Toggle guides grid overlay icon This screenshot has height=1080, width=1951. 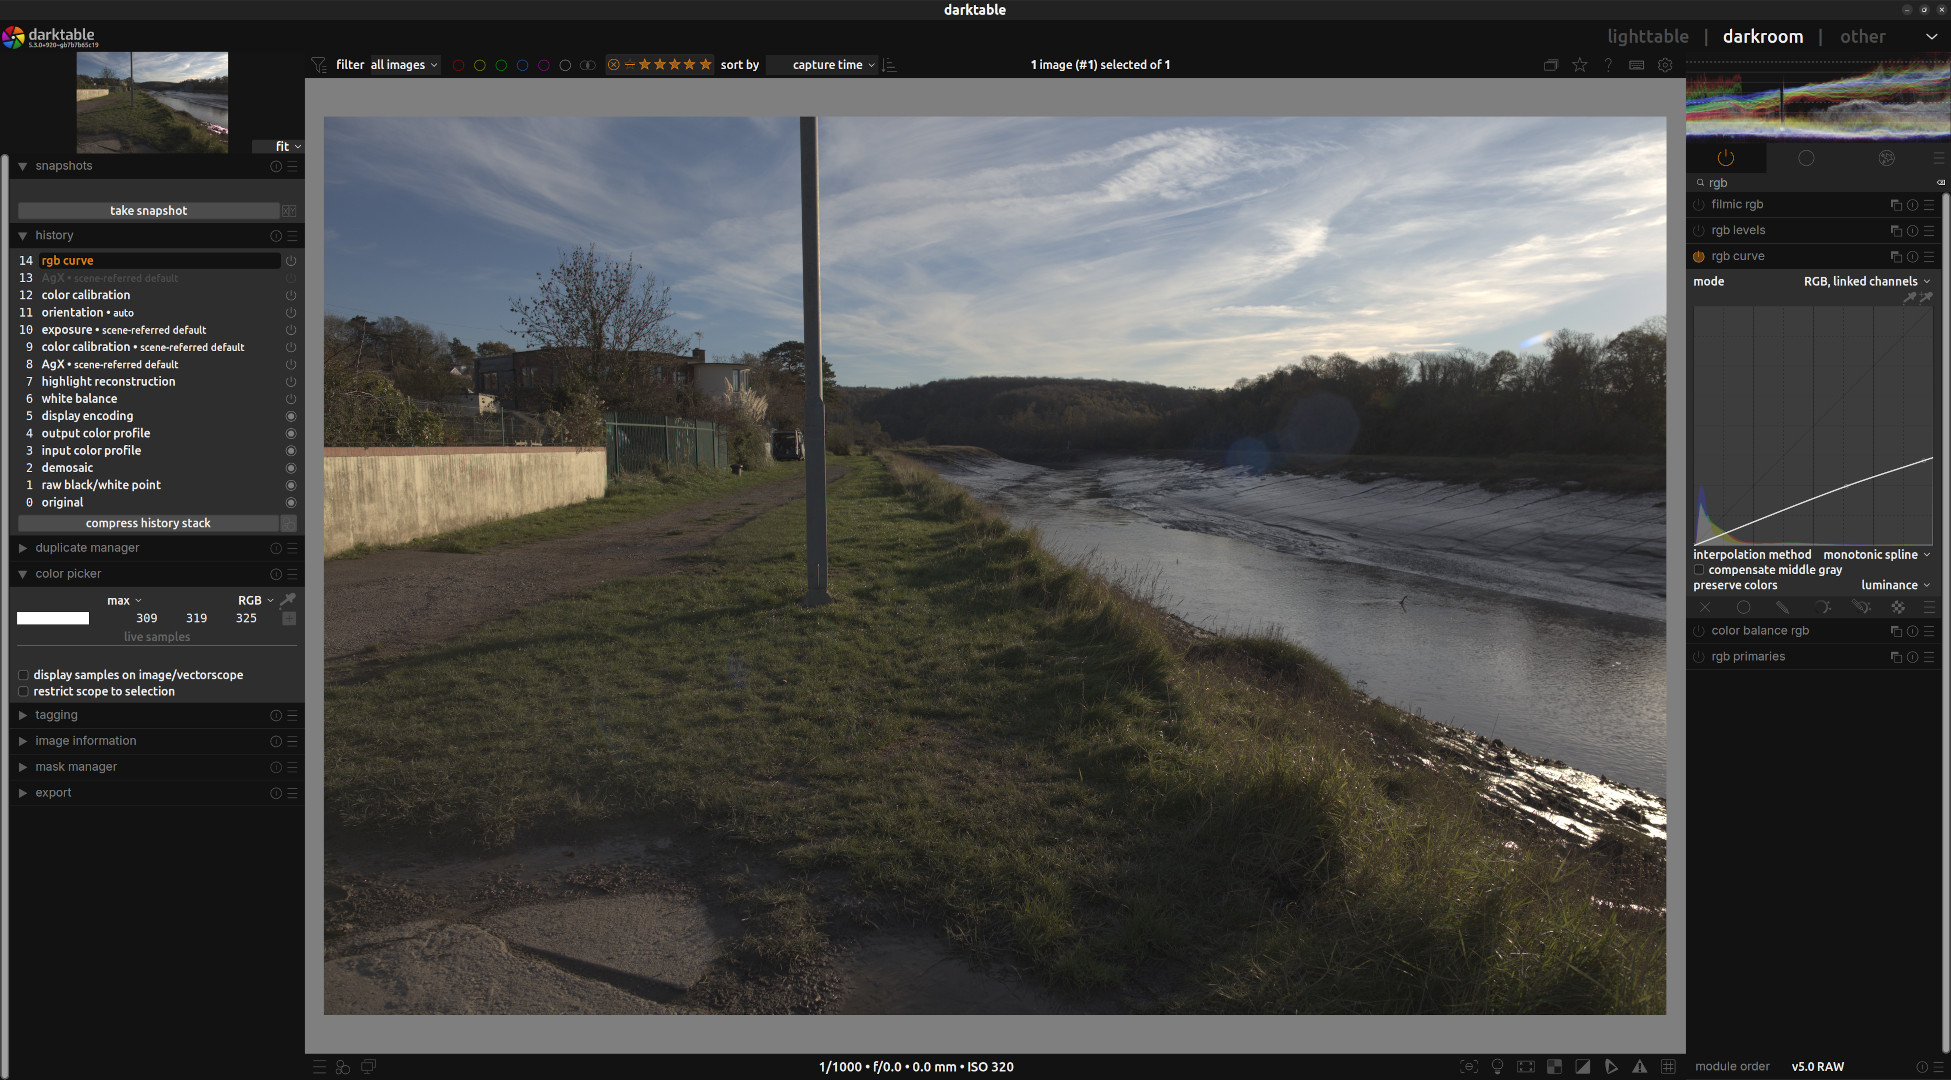[1668, 1067]
